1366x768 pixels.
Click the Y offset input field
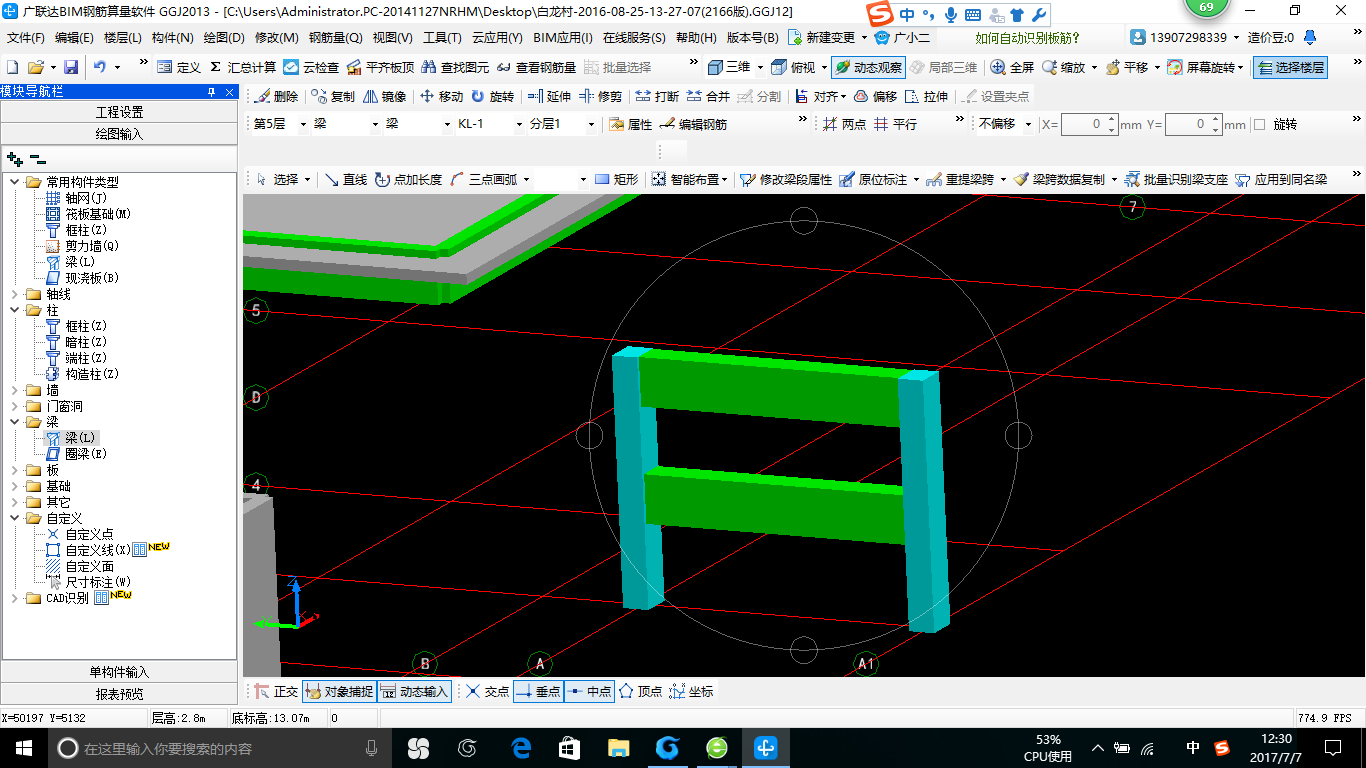click(1194, 125)
